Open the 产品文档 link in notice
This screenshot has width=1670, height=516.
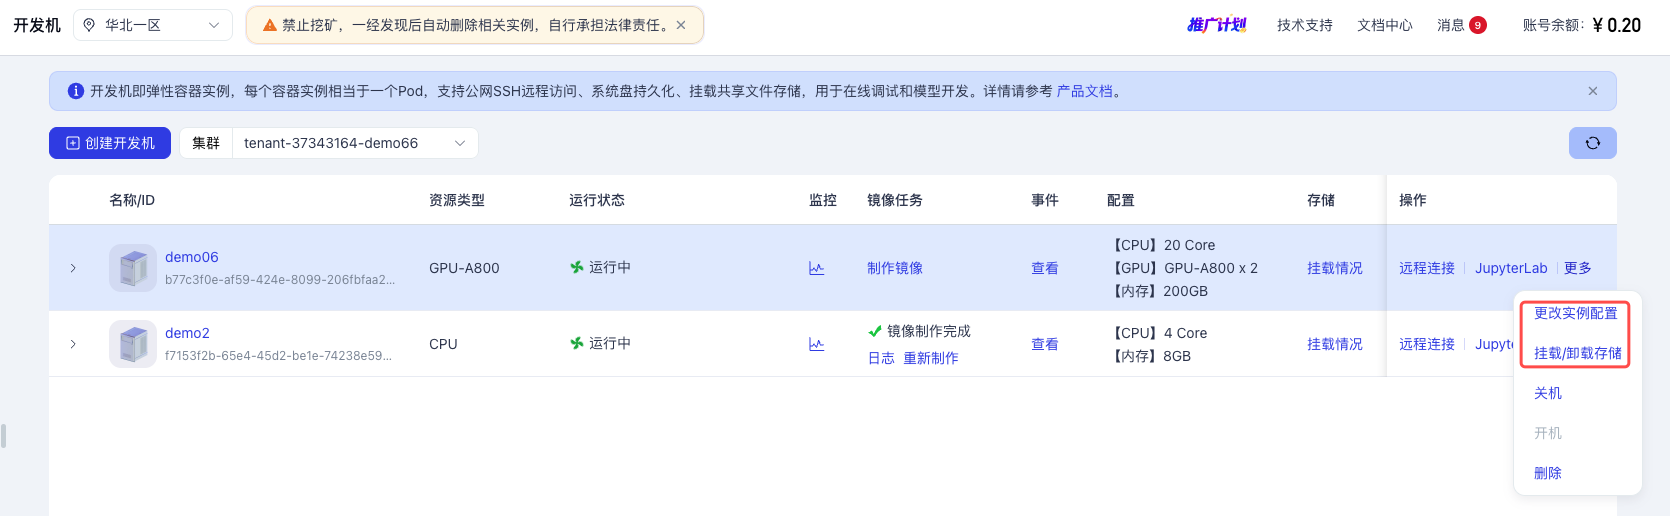1084,91
